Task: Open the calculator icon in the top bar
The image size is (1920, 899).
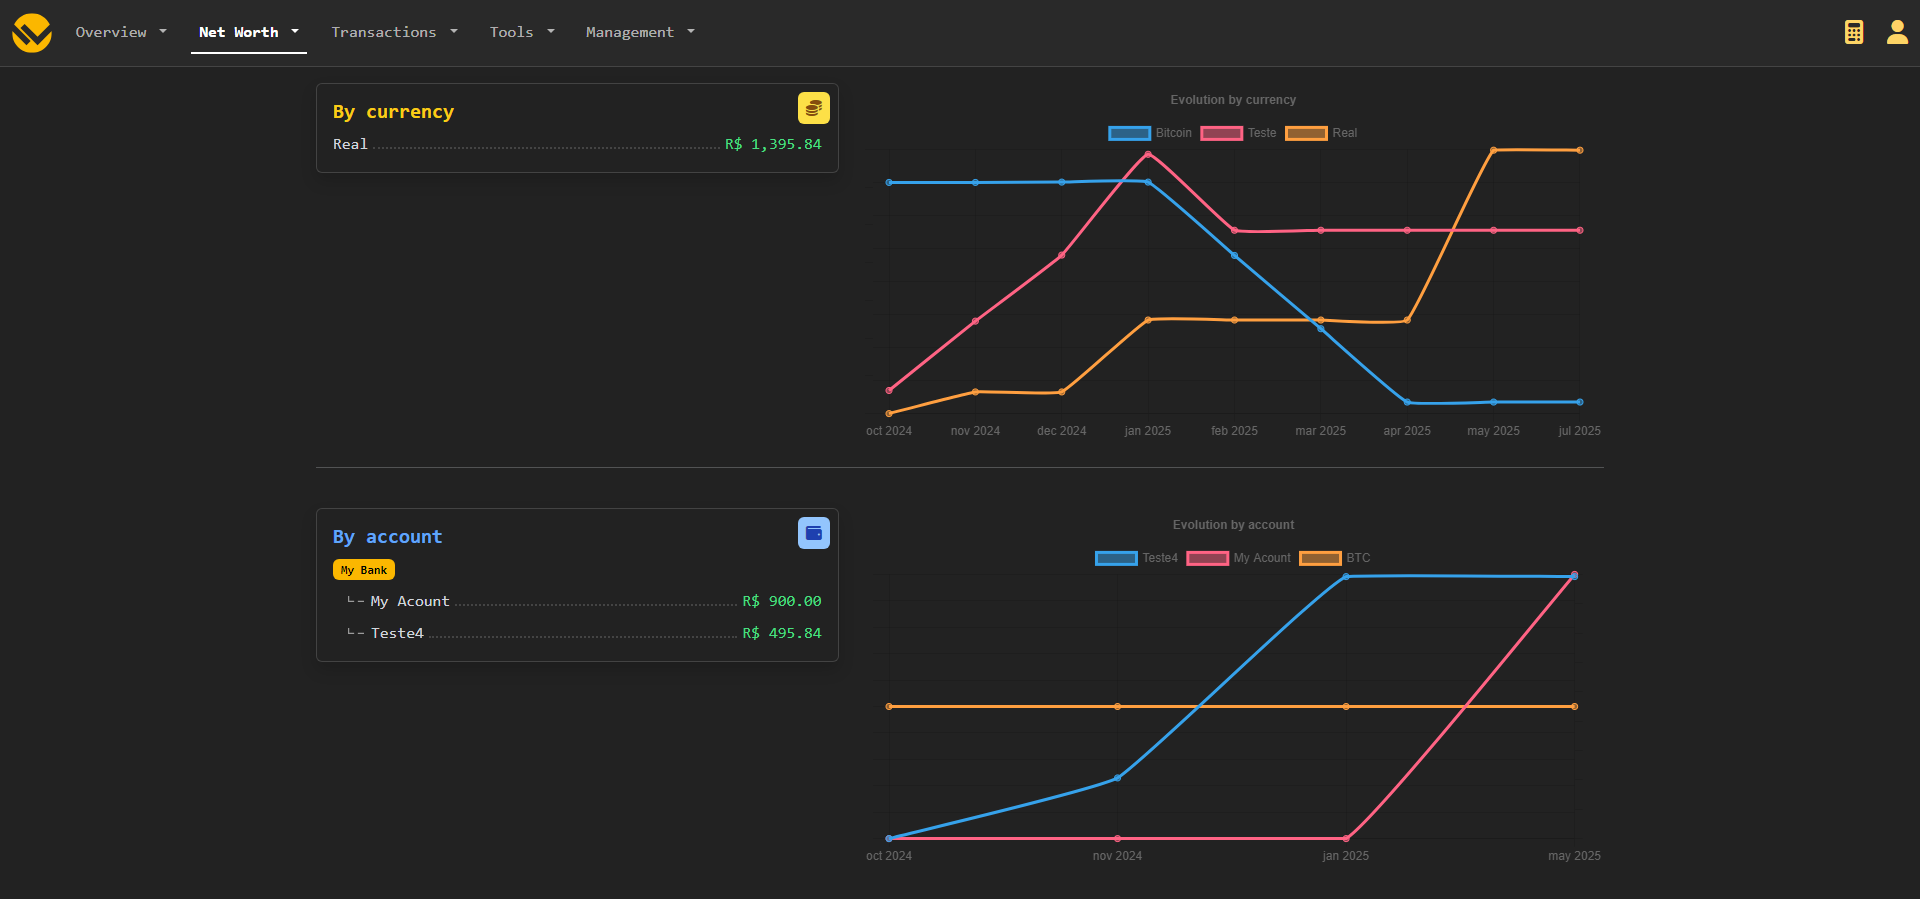Action: tap(1853, 32)
